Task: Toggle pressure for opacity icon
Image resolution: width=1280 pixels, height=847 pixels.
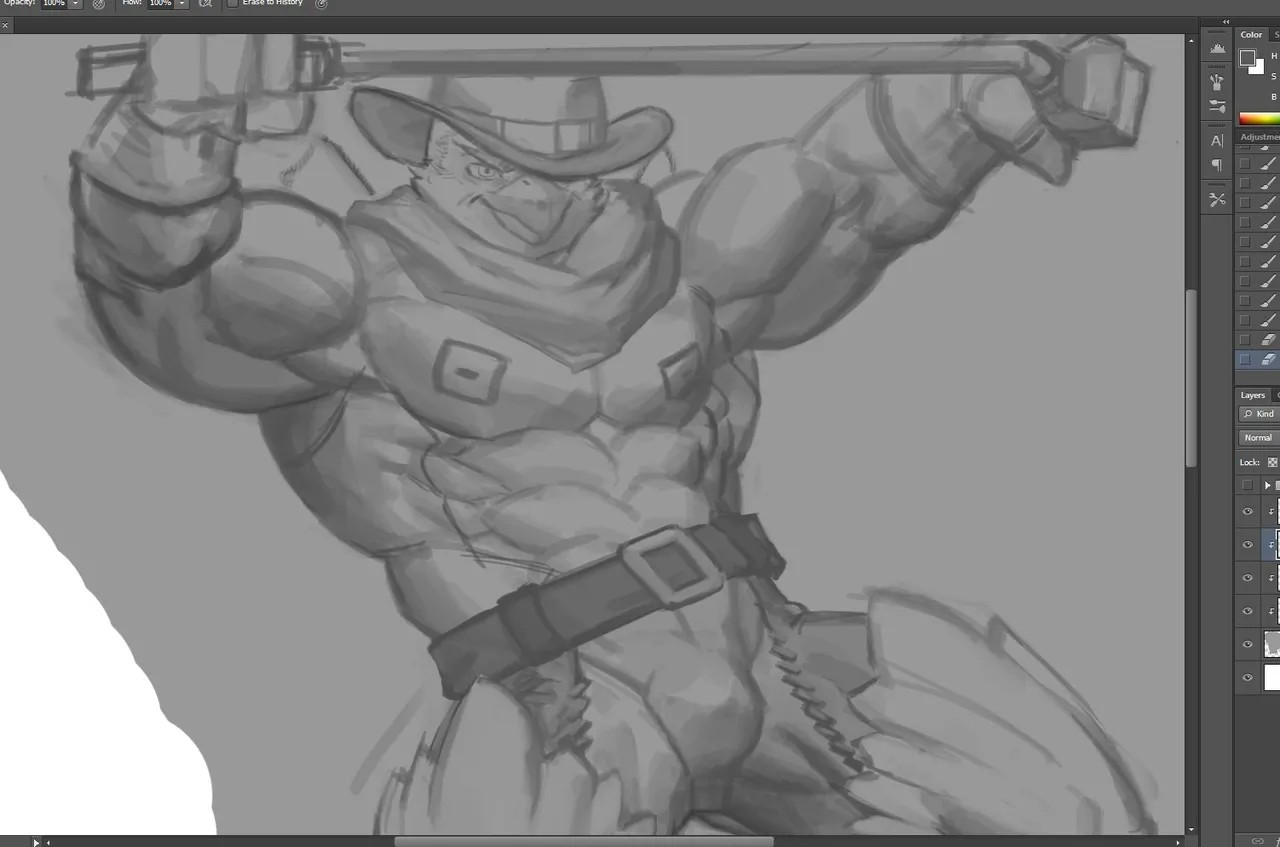Action: click(x=98, y=4)
